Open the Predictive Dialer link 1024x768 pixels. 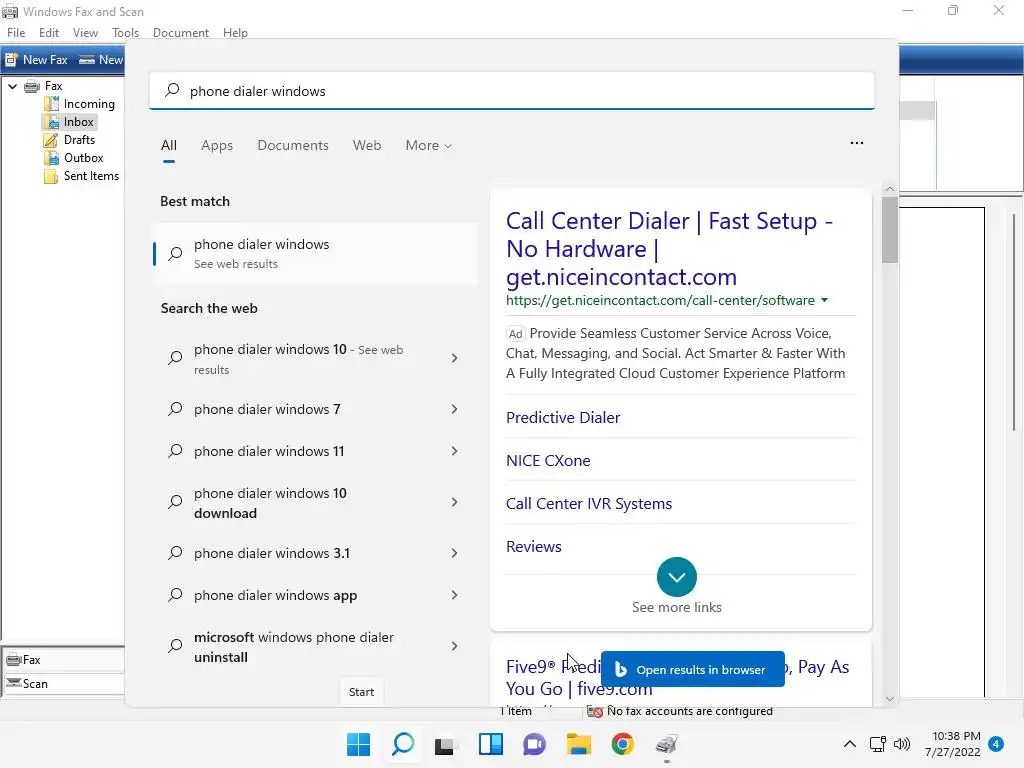point(563,417)
